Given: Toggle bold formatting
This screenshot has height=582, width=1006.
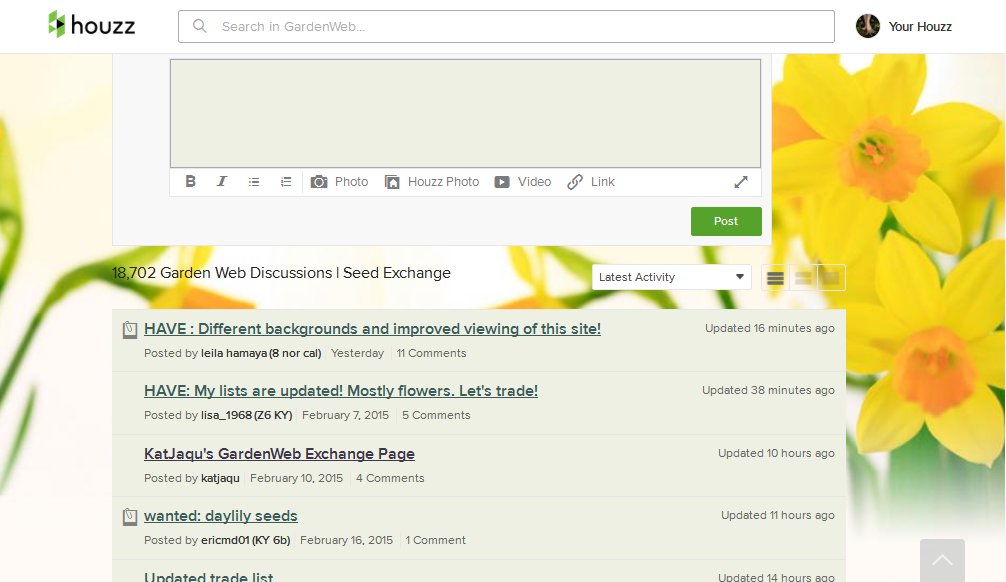Looking at the screenshot, I should [191, 182].
